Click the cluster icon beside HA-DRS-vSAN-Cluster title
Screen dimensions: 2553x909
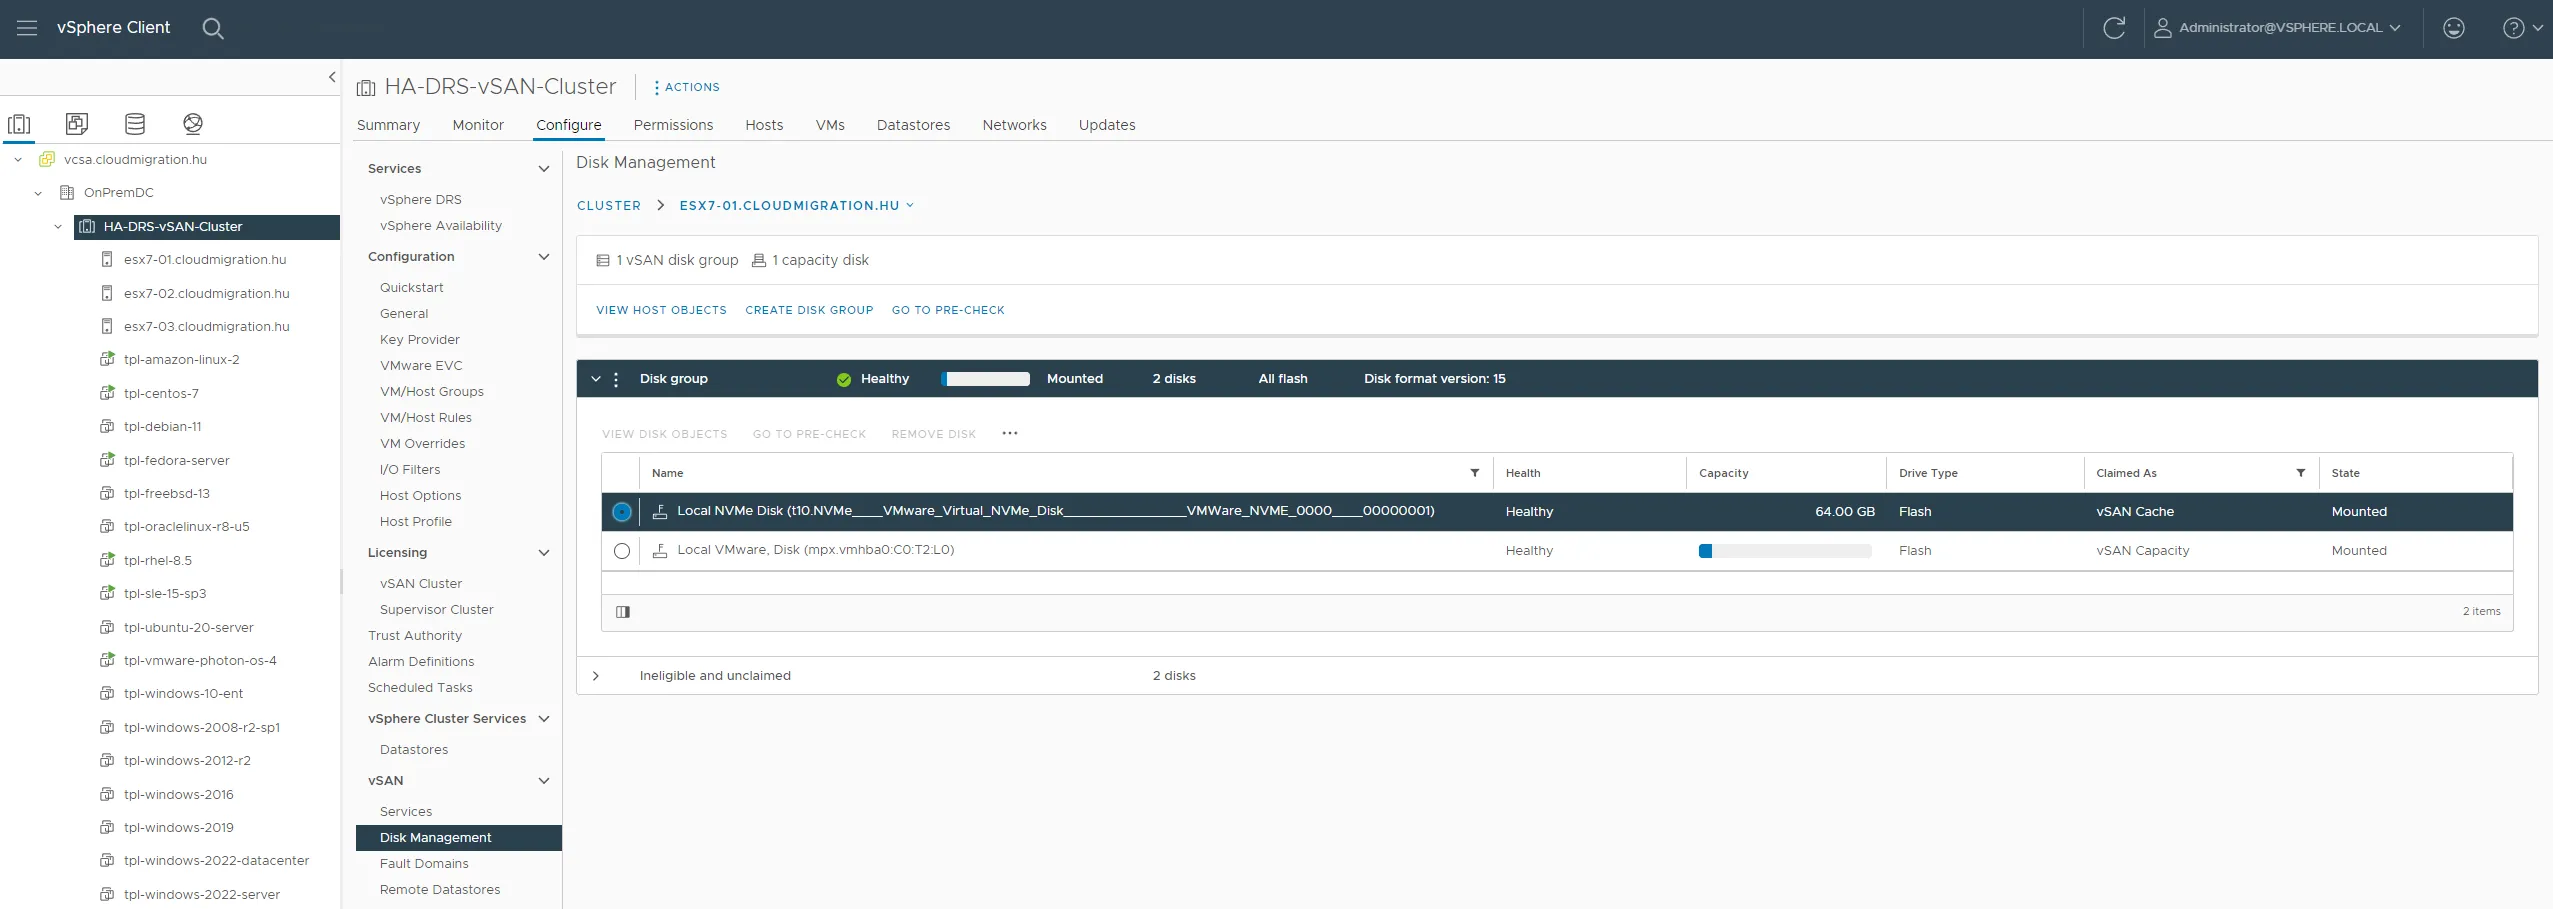366,88
